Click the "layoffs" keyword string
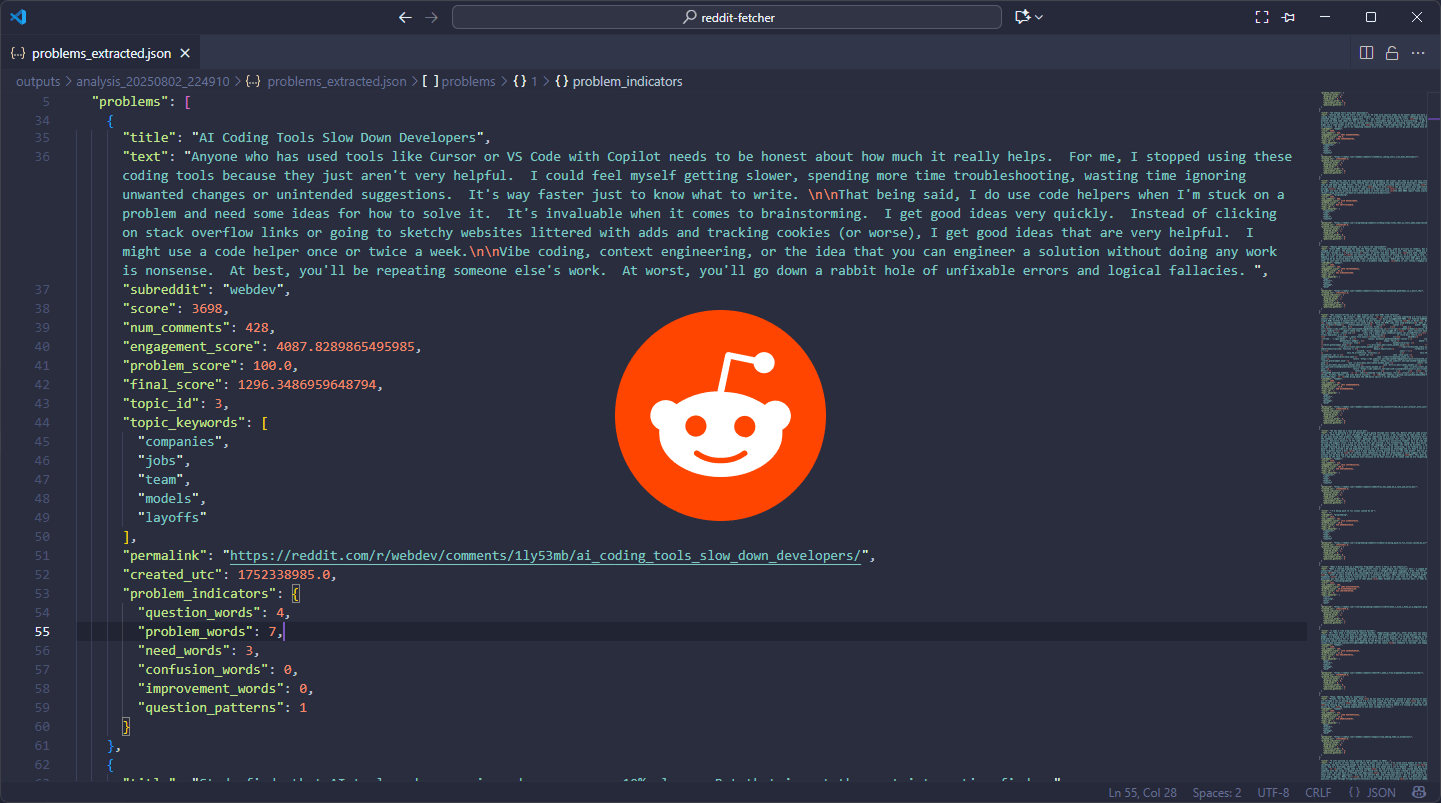Screen dimensions: 1441x803 173,518
